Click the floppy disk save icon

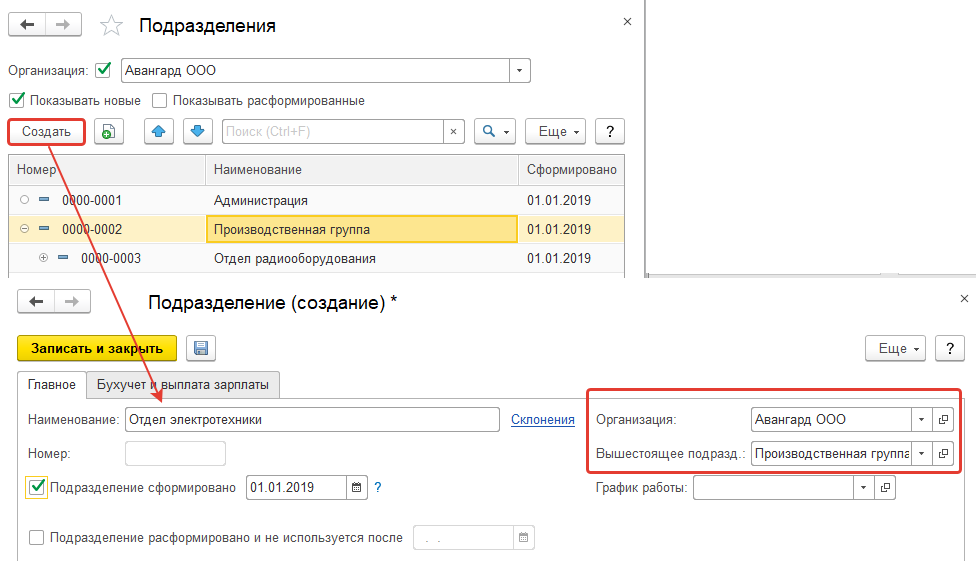(200, 348)
